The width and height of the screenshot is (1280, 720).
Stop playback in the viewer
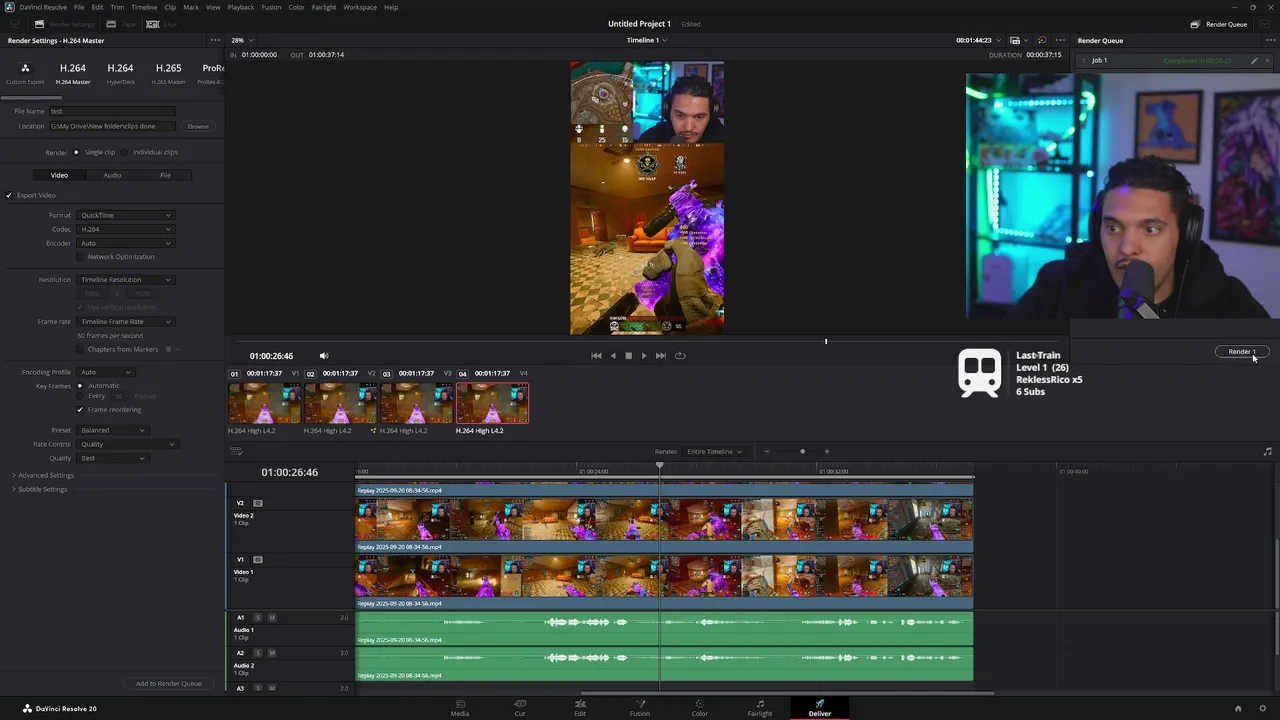tap(628, 356)
